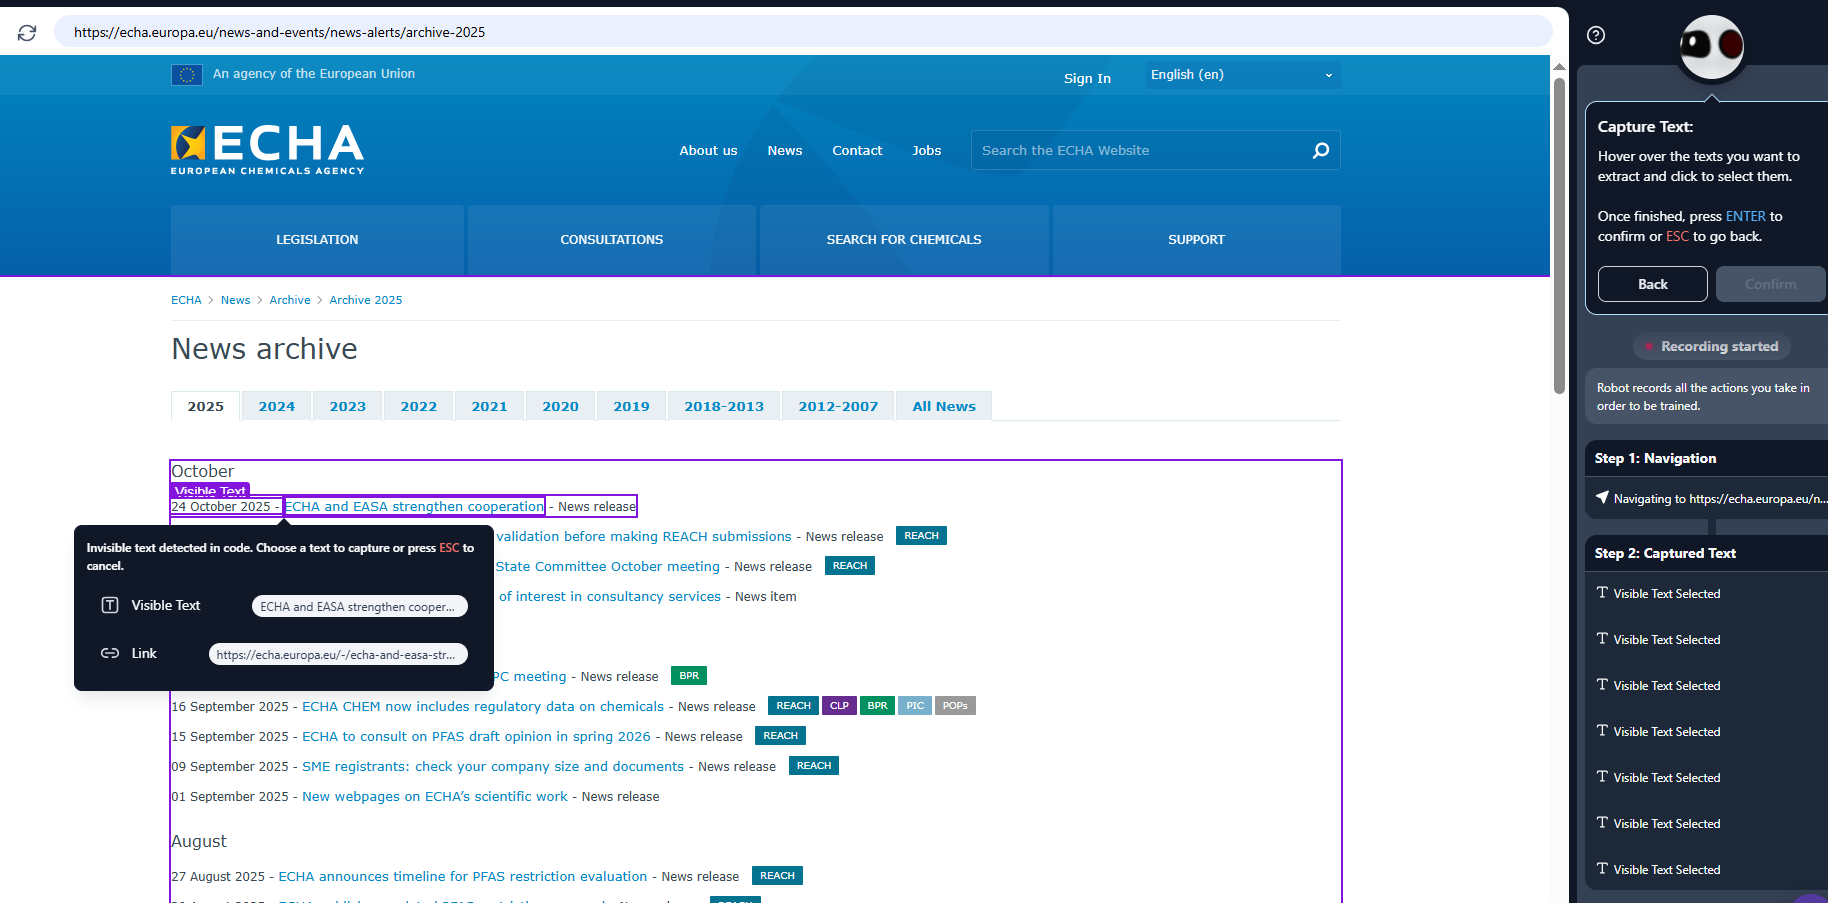The height and width of the screenshot is (903, 1828).
Task: Click the Archive breadcrumb link
Action: [290, 300]
